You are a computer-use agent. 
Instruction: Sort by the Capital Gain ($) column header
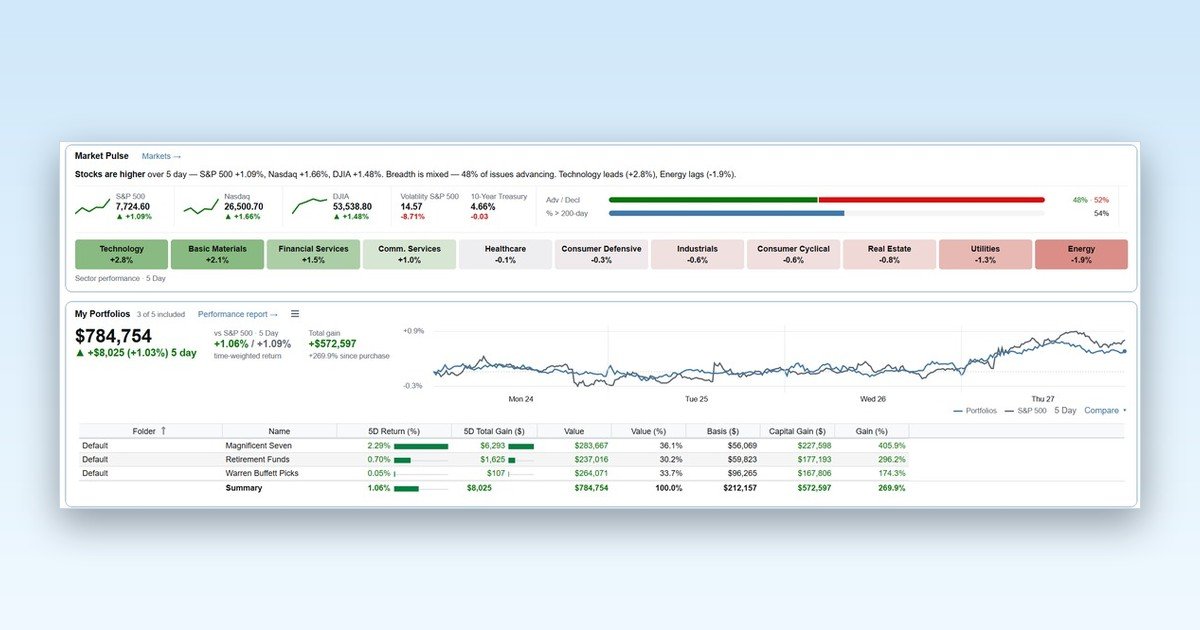[x=797, y=431]
